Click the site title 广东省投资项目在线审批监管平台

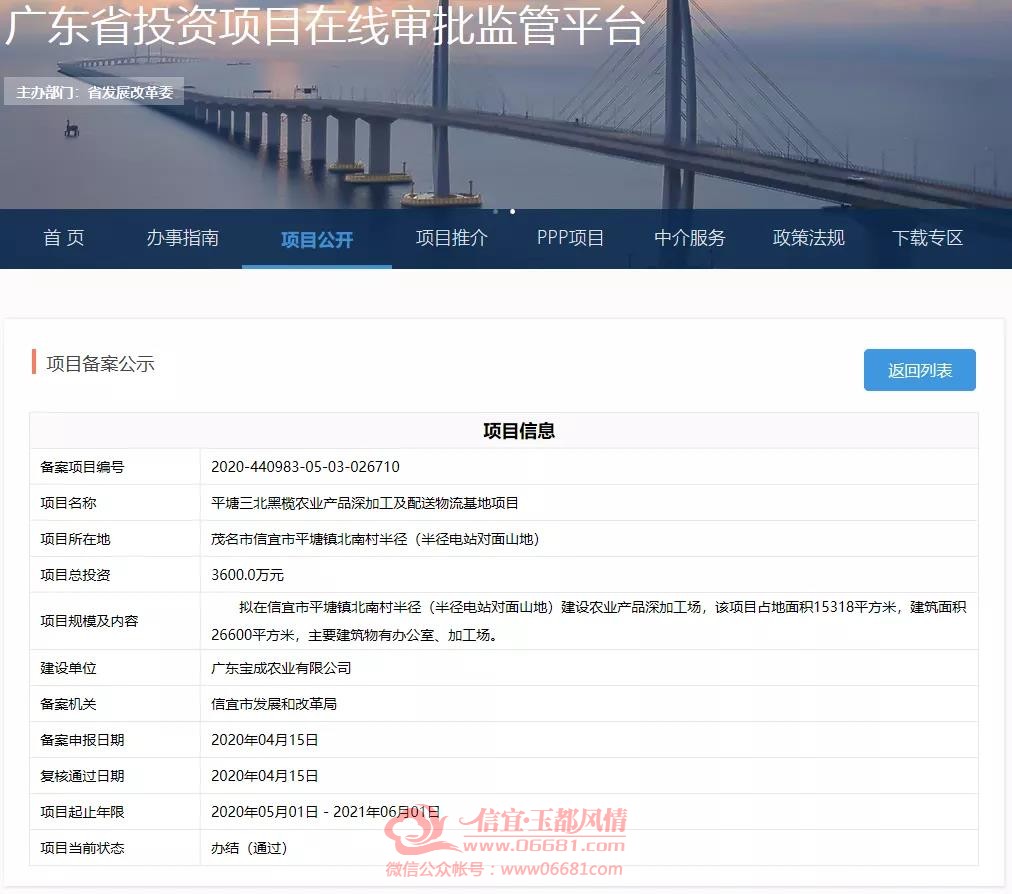tap(325, 26)
